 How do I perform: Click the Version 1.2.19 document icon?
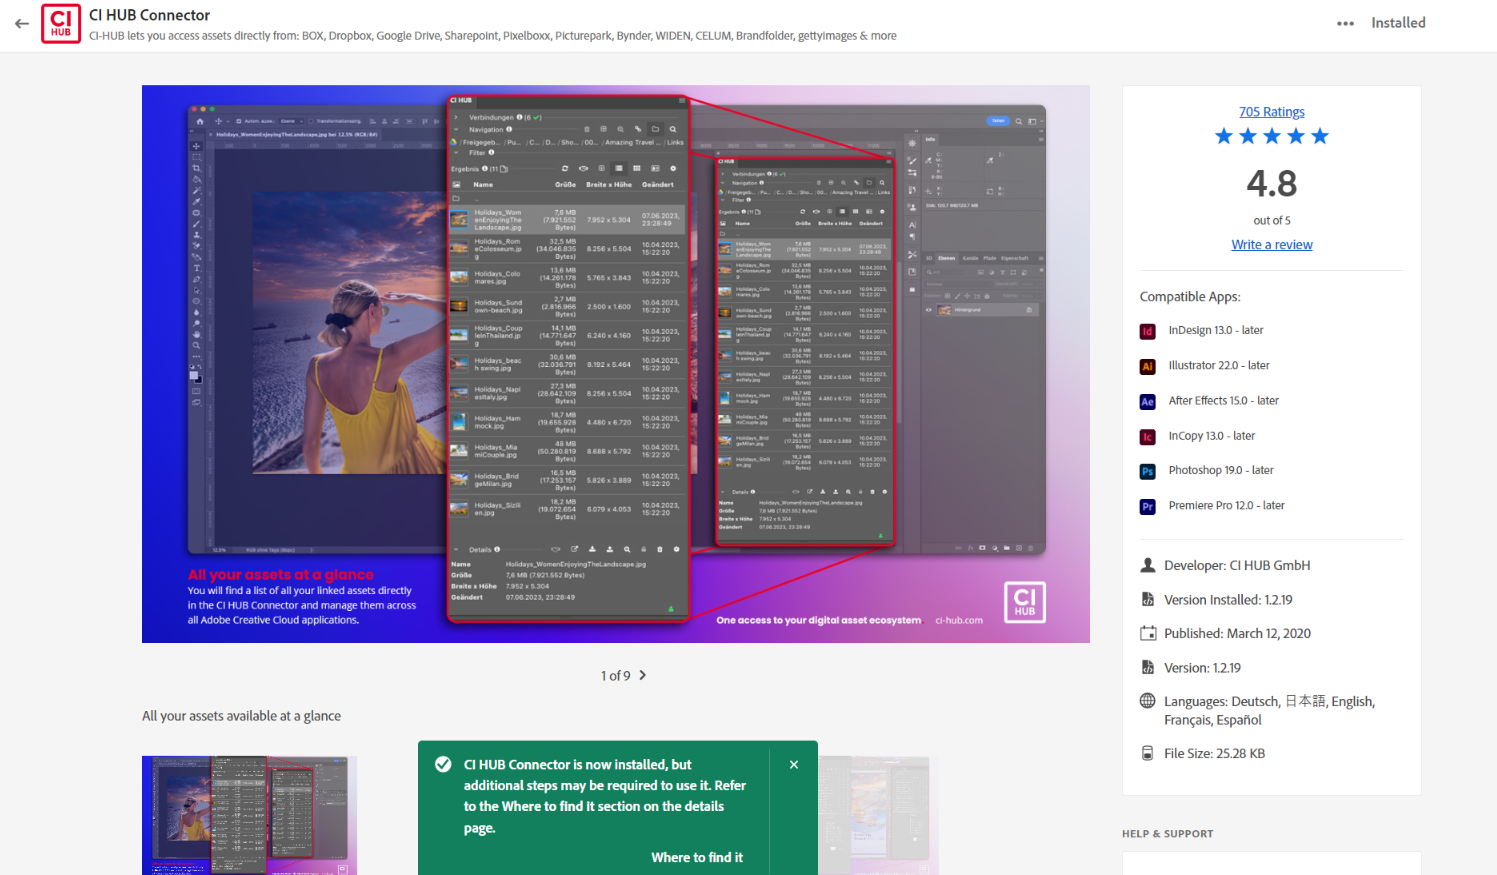[x=1148, y=667]
